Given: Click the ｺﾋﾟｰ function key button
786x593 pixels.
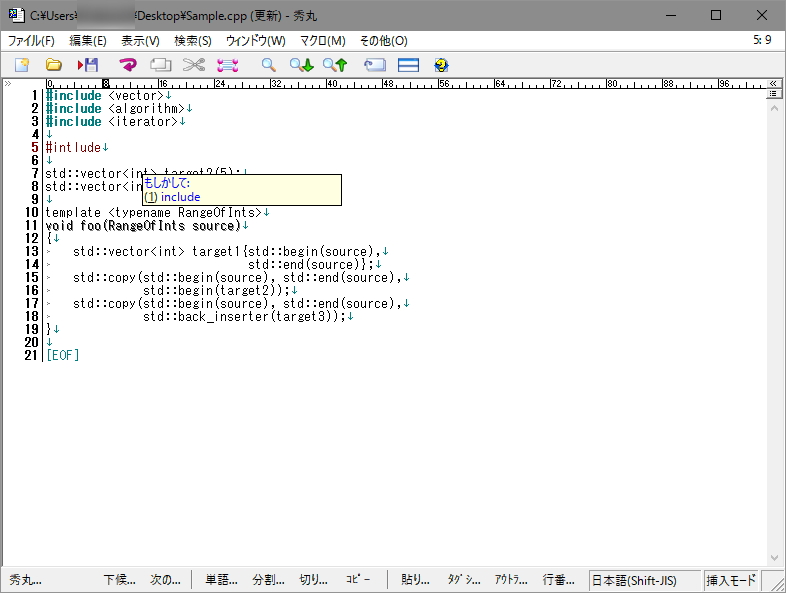Looking at the screenshot, I should 358,580.
